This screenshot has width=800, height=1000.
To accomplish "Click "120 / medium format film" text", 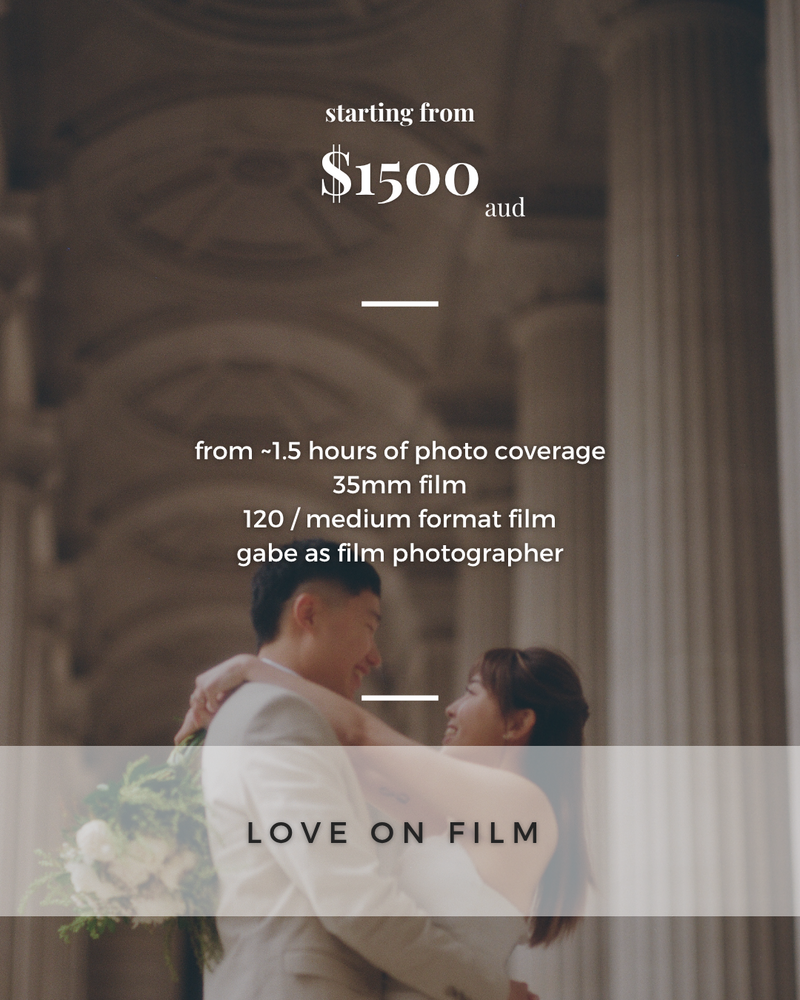I will 399,519.
